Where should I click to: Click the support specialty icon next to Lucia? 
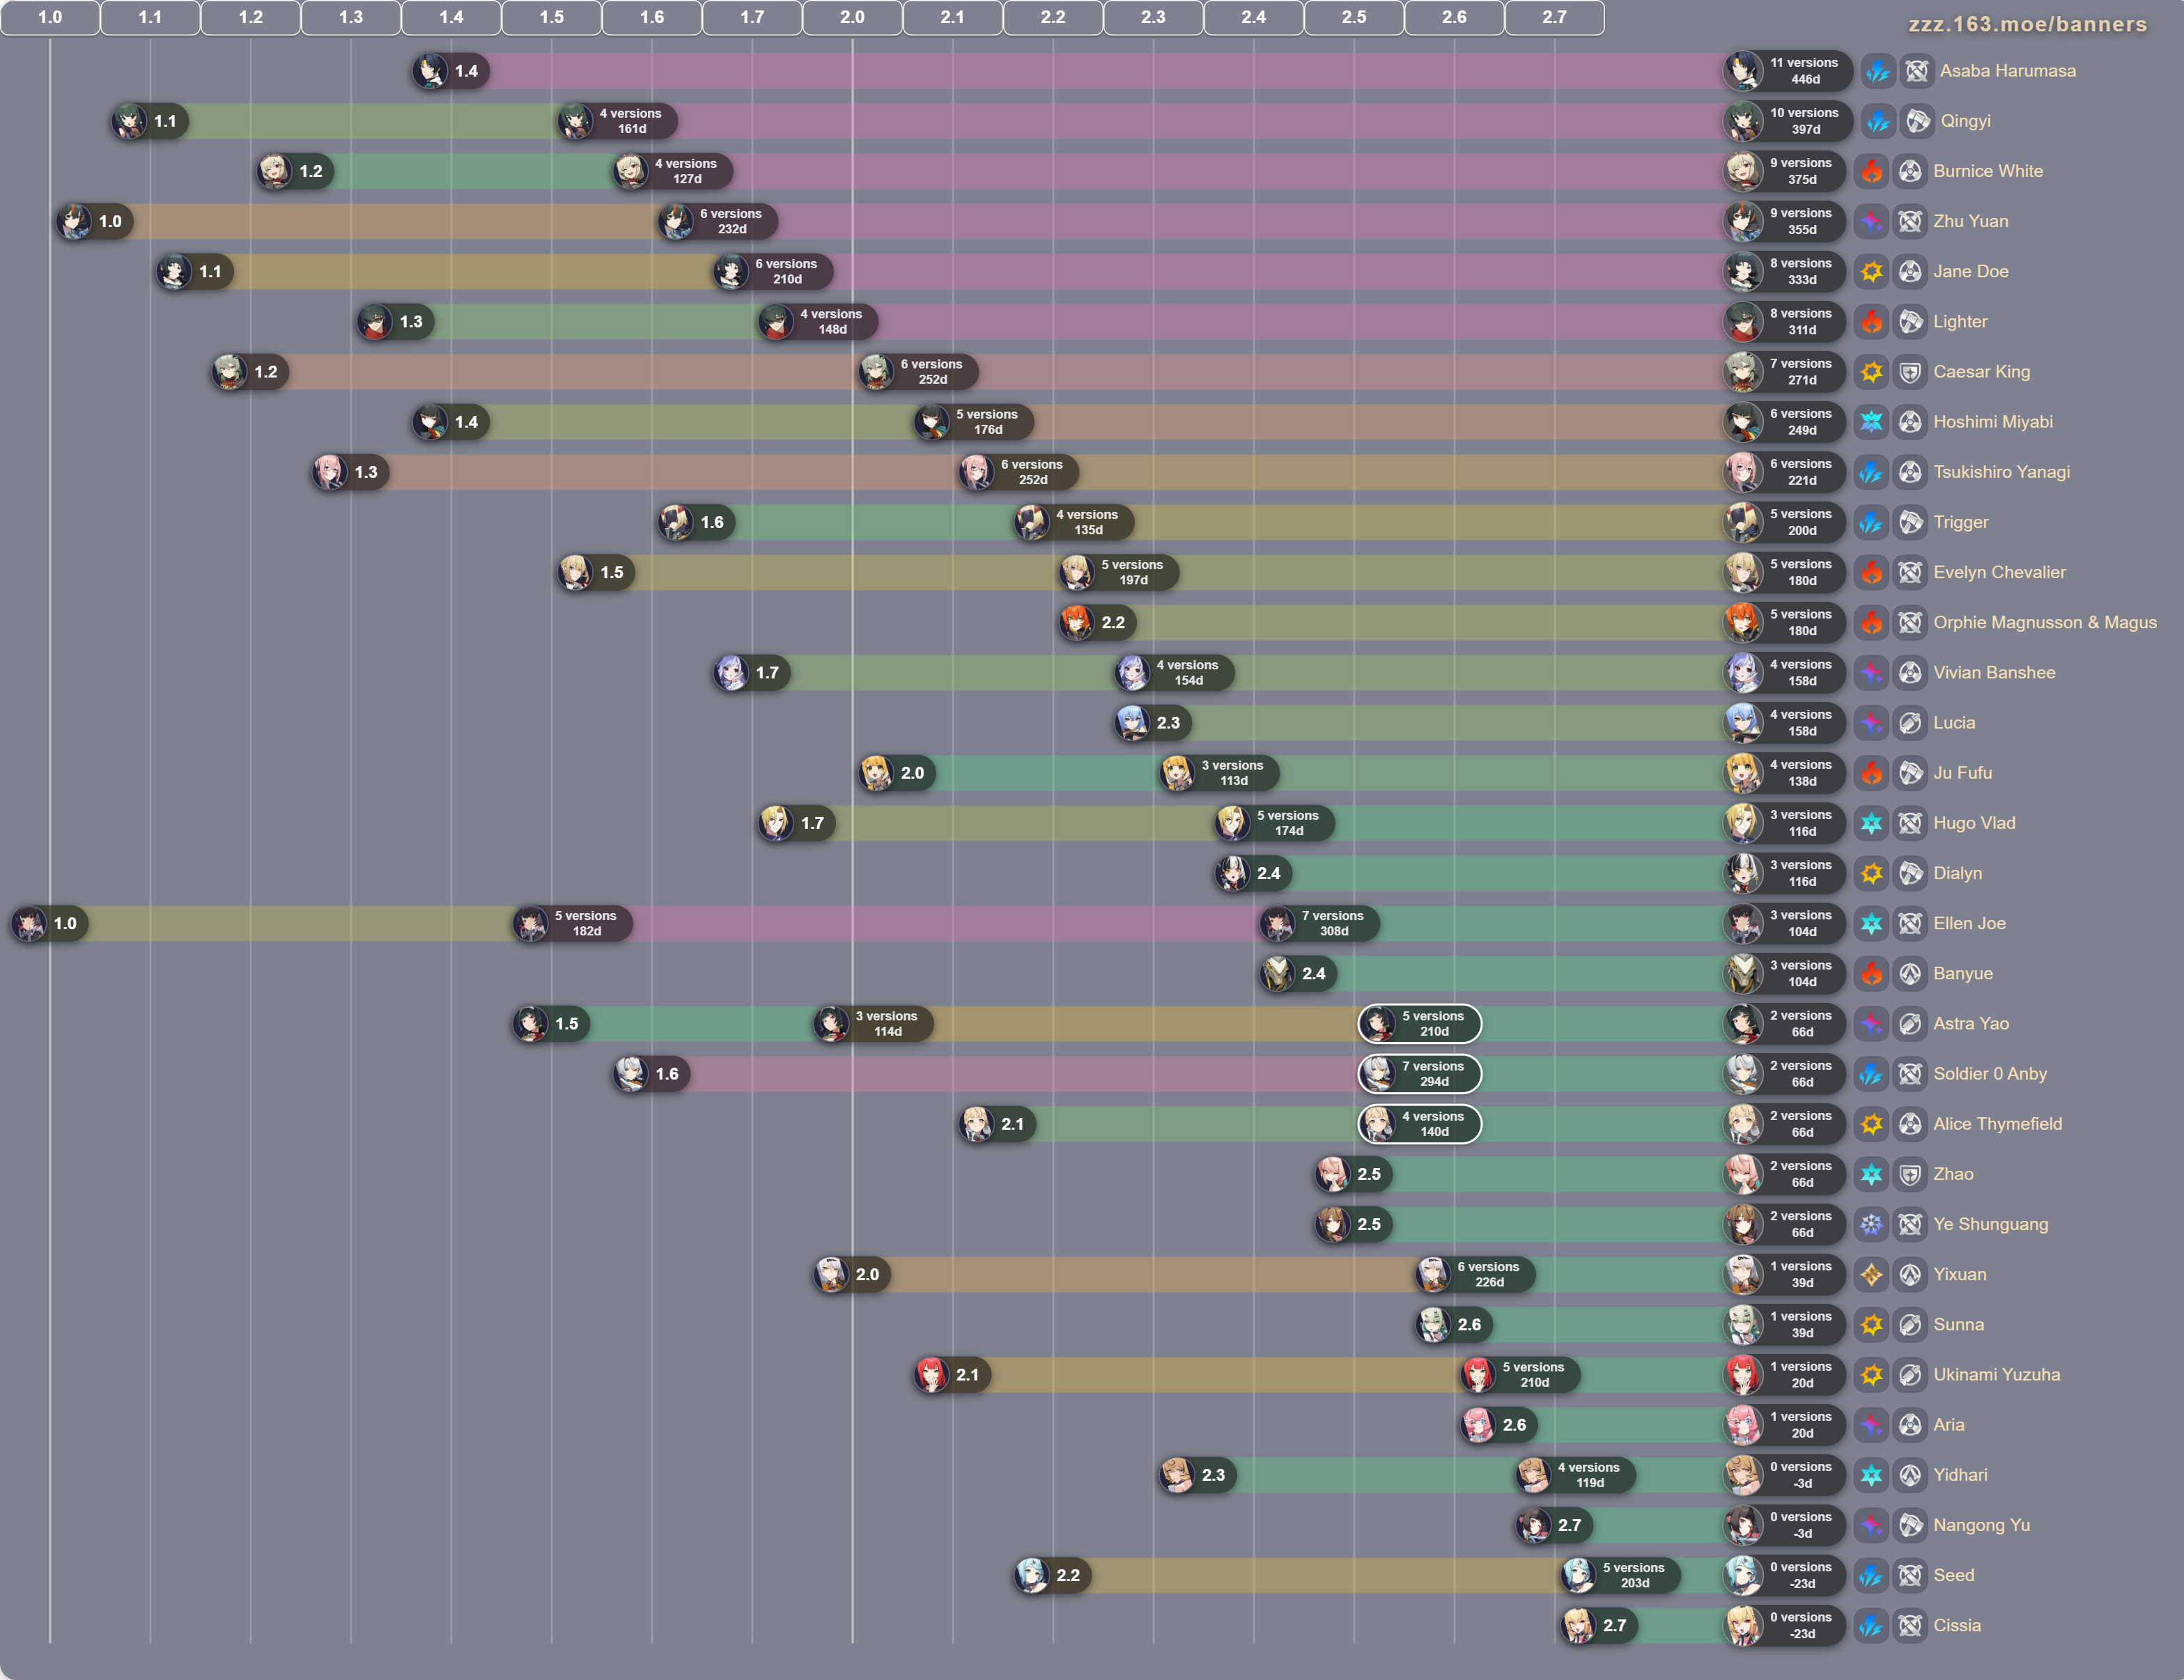pyautogui.click(x=1909, y=723)
